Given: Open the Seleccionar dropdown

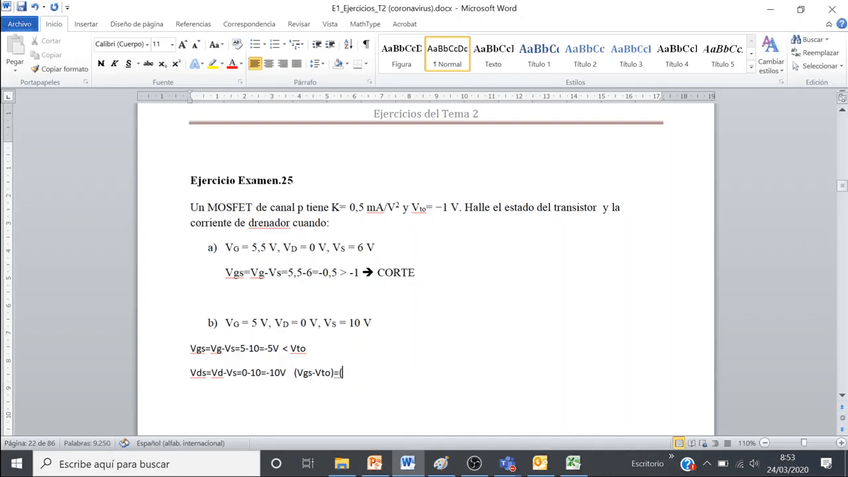Looking at the screenshot, I should click(x=817, y=66).
